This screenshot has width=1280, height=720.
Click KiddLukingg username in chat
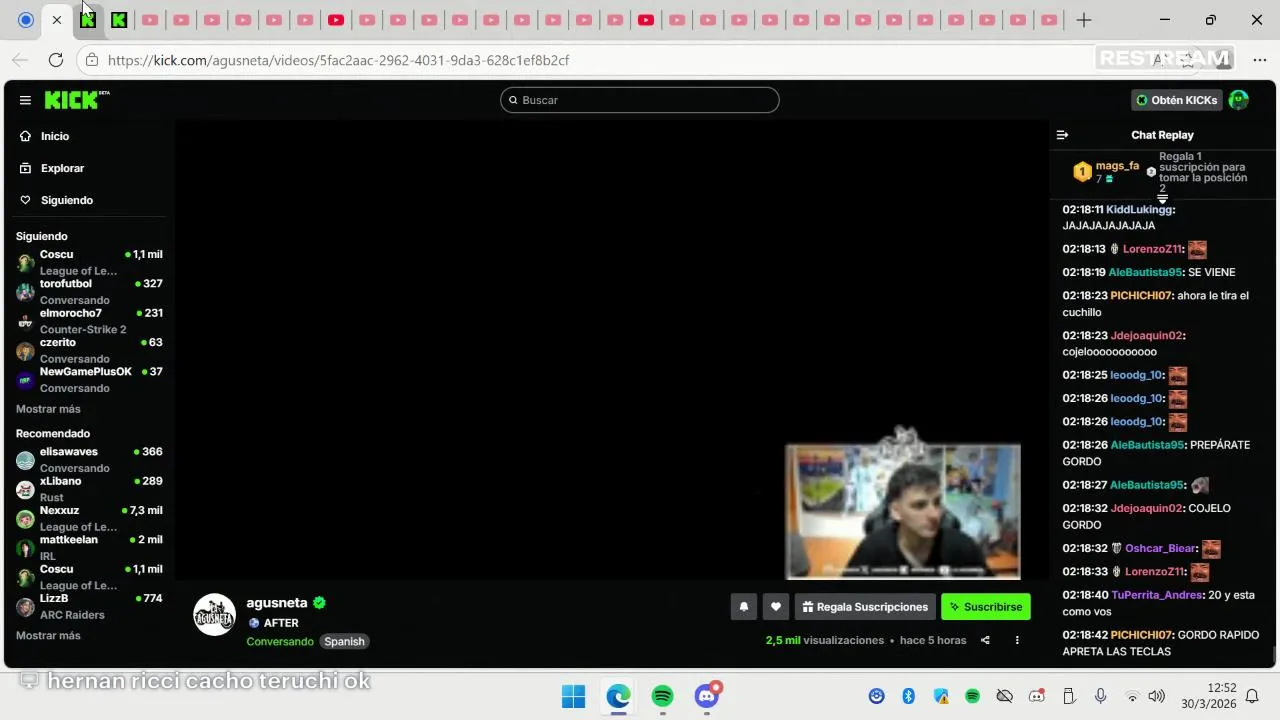click(1139, 210)
